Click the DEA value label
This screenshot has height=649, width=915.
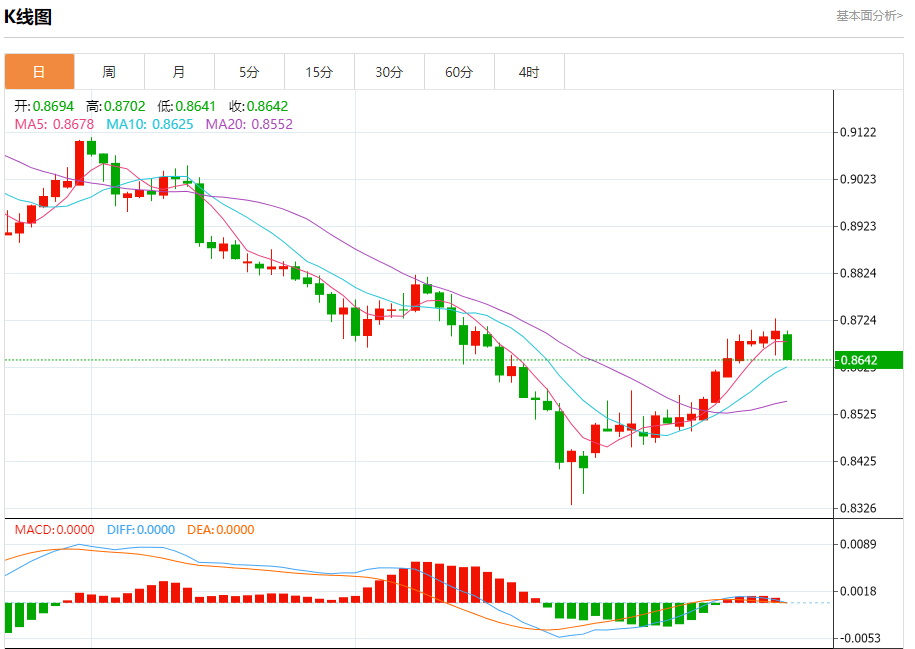pyautogui.click(x=221, y=530)
